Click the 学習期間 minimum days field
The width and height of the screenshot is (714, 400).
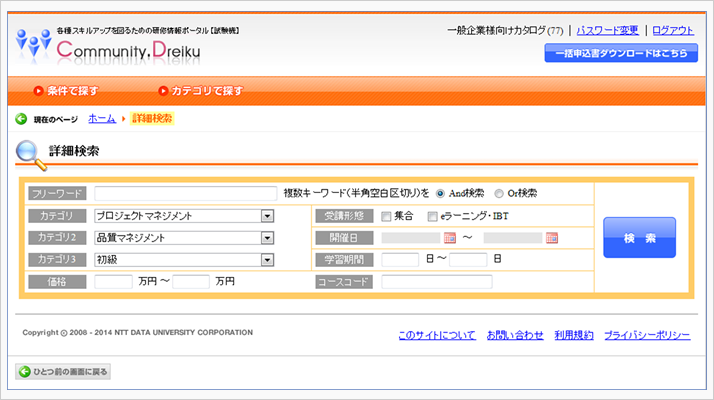coord(400,260)
